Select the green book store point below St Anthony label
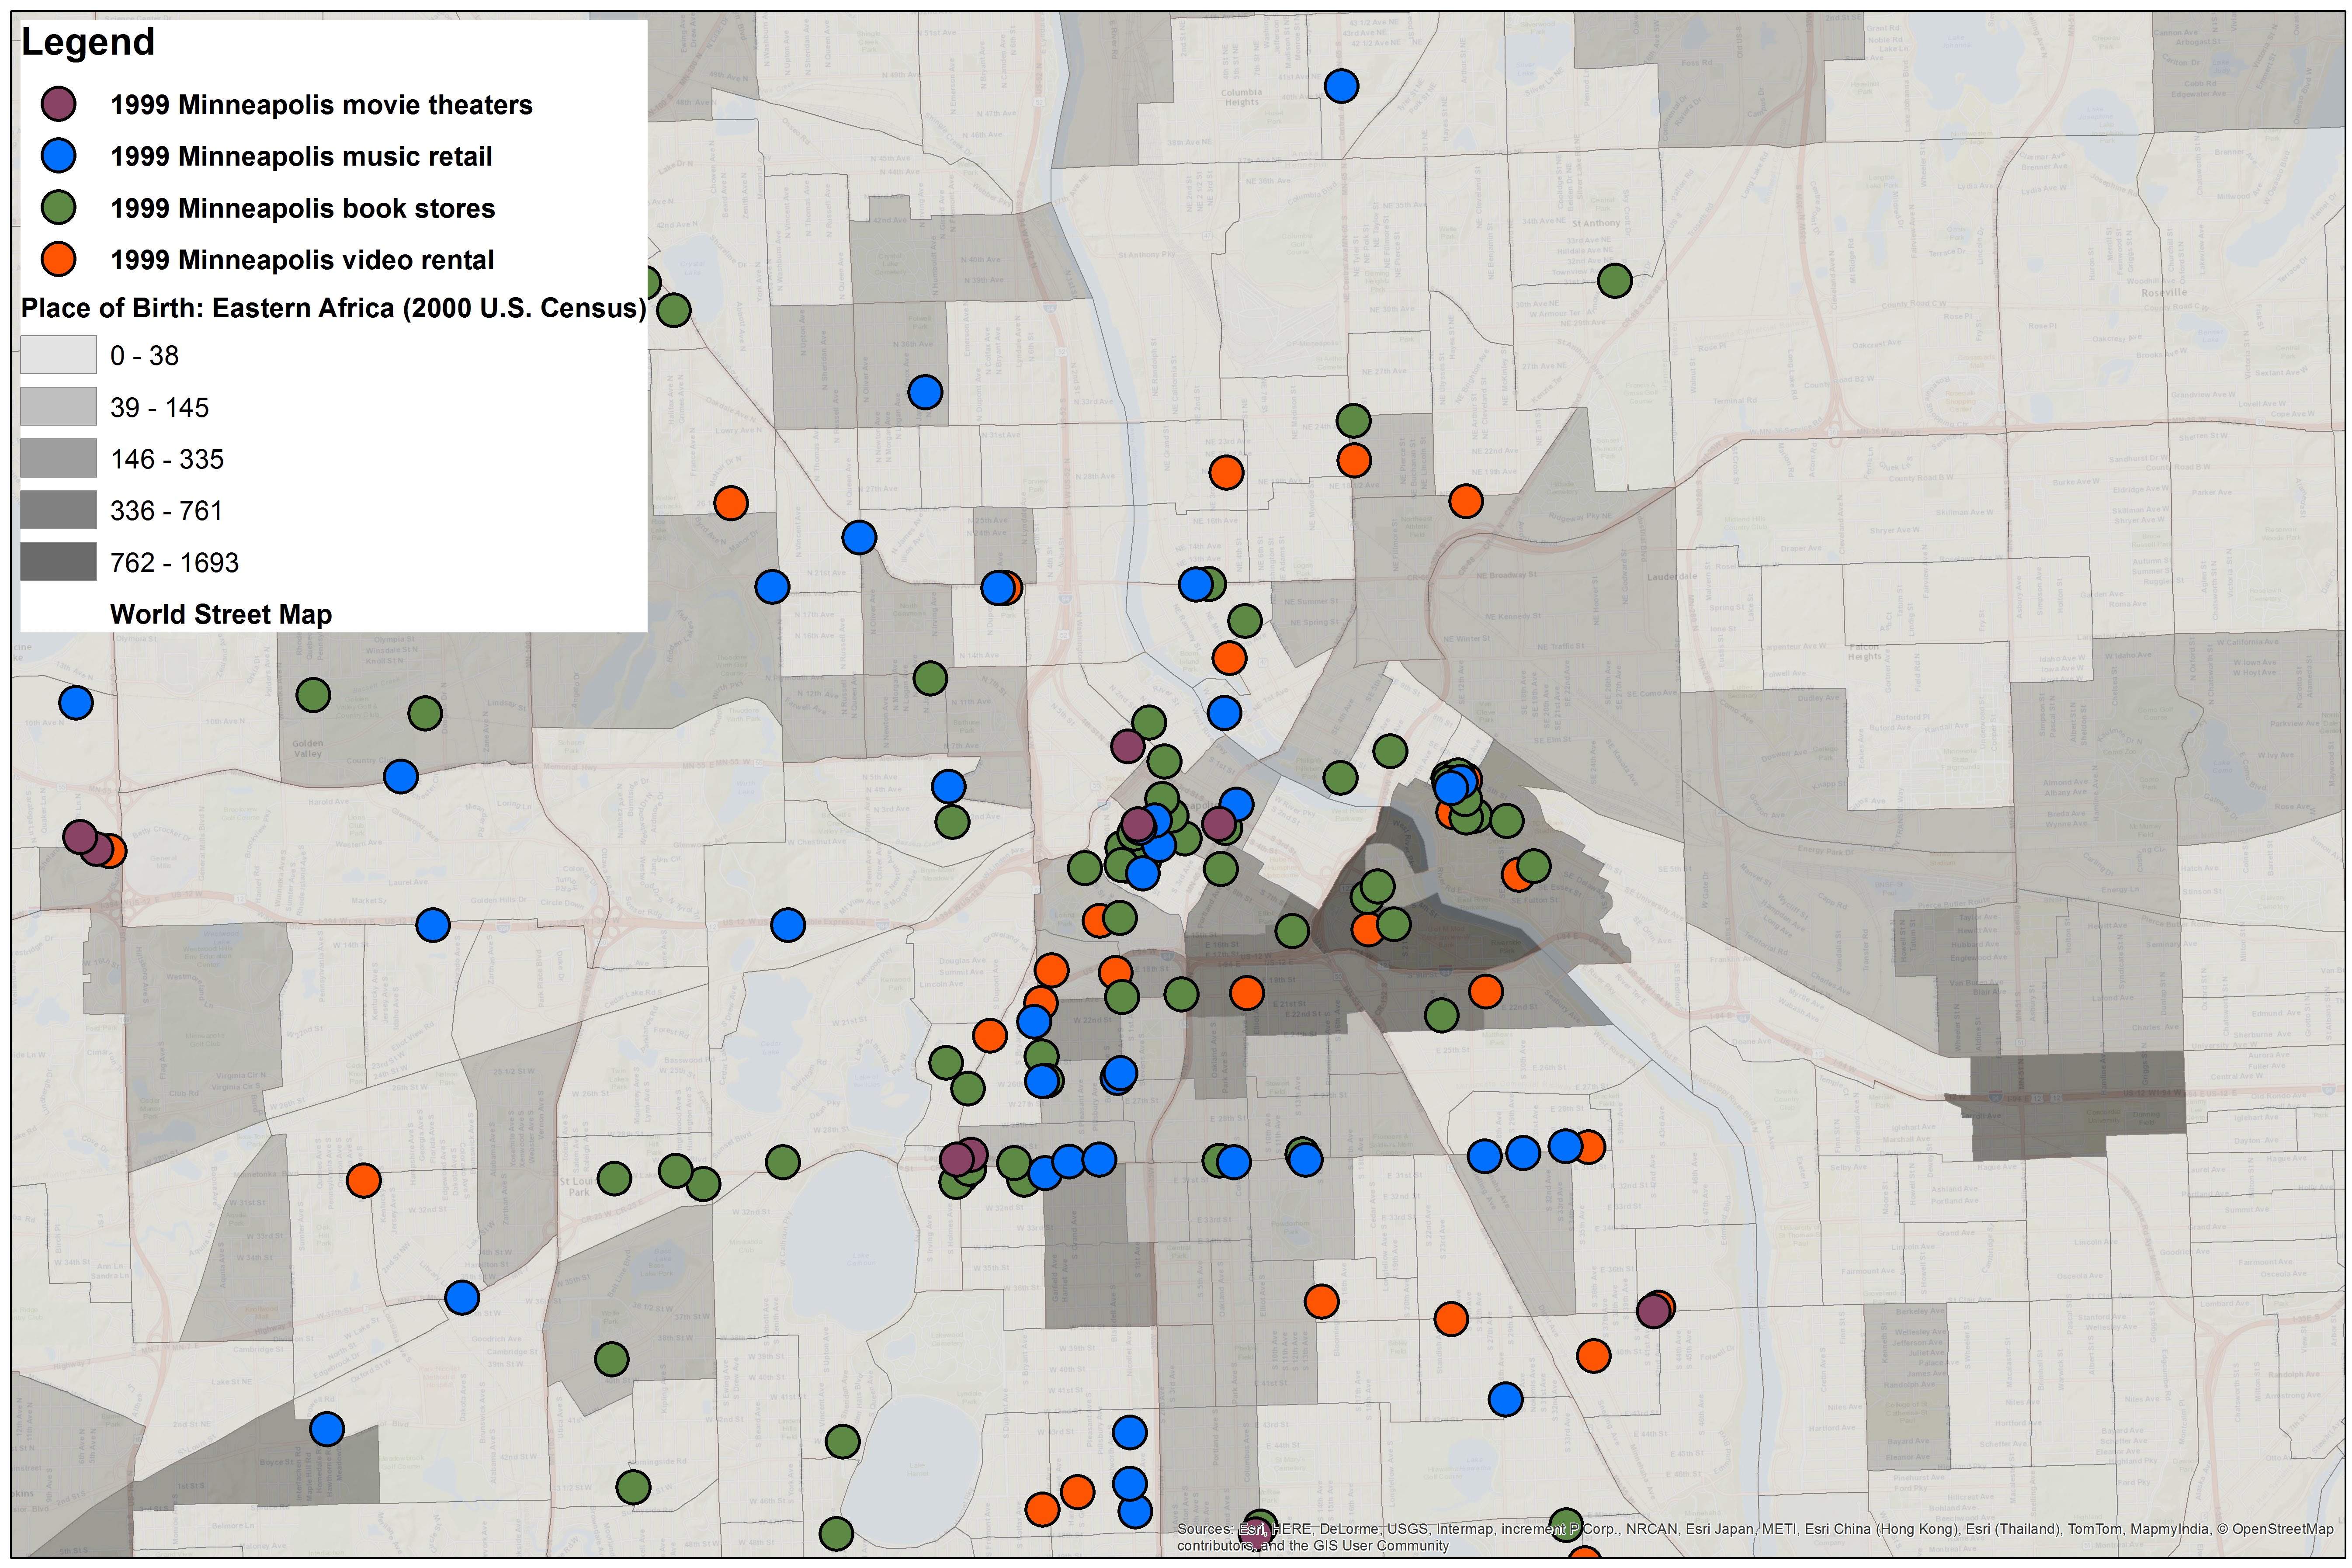 coord(1615,281)
